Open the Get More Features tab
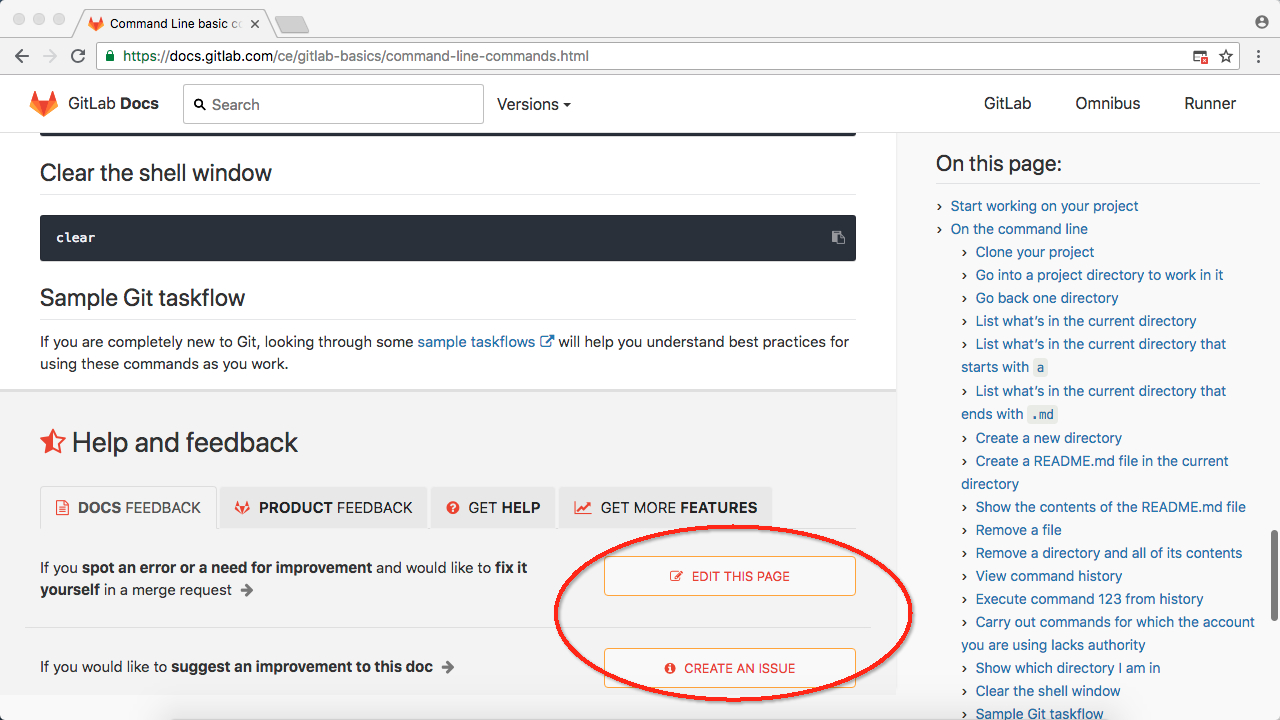 coord(665,507)
